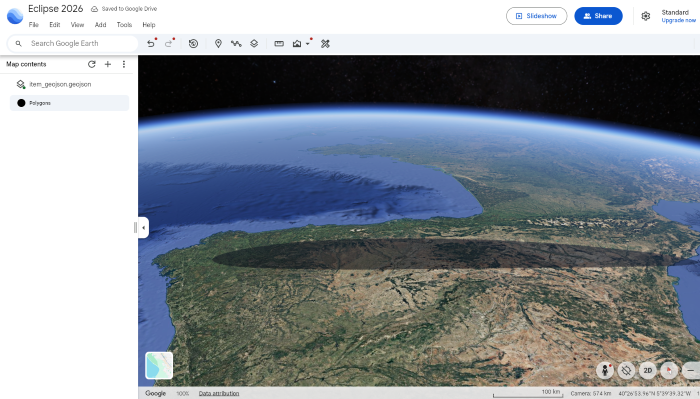Click the Map contents heading
The width and height of the screenshot is (700, 399).
[26, 64]
